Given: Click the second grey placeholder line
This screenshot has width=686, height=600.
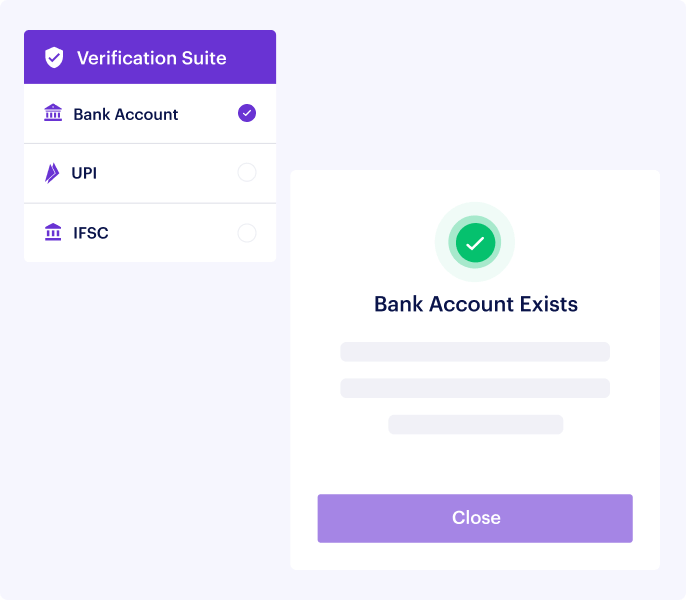Looking at the screenshot, I should click(475, 388).
